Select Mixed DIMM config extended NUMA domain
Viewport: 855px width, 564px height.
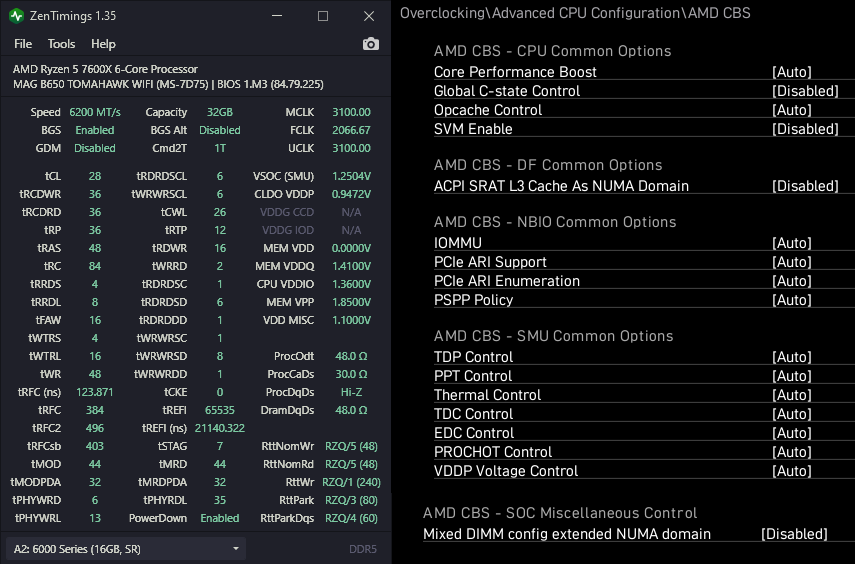[x=639, y=534]
